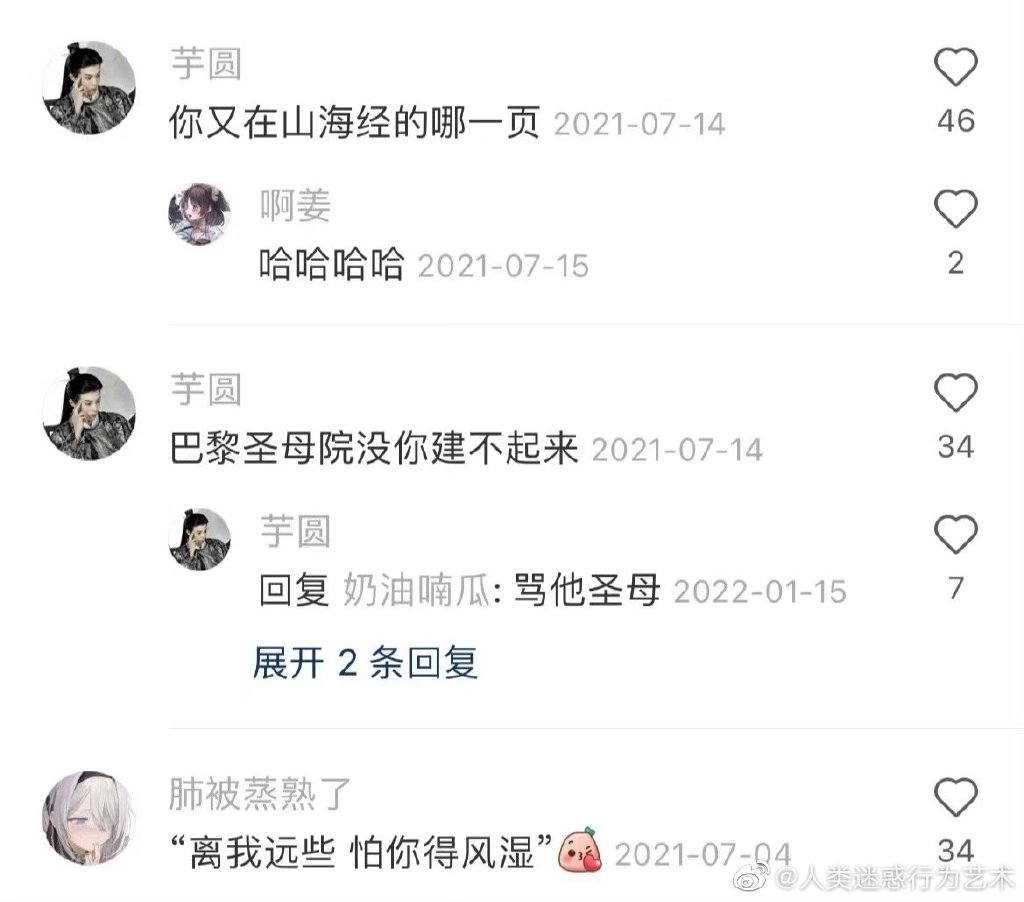Screen dimensions: 1024x902
Task: Open 啊姜's profile avatar
Action: pos(199,214)
